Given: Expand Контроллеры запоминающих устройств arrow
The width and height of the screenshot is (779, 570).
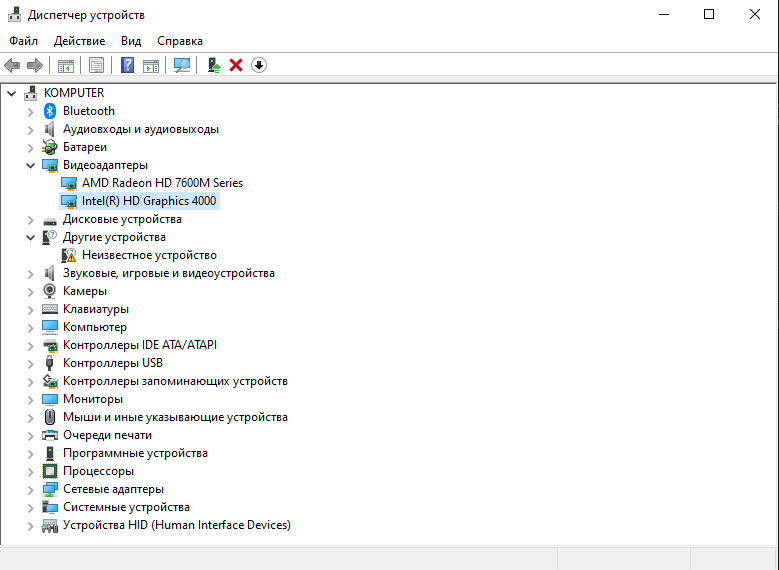Looking at the screenshot, I should [30, 382].
